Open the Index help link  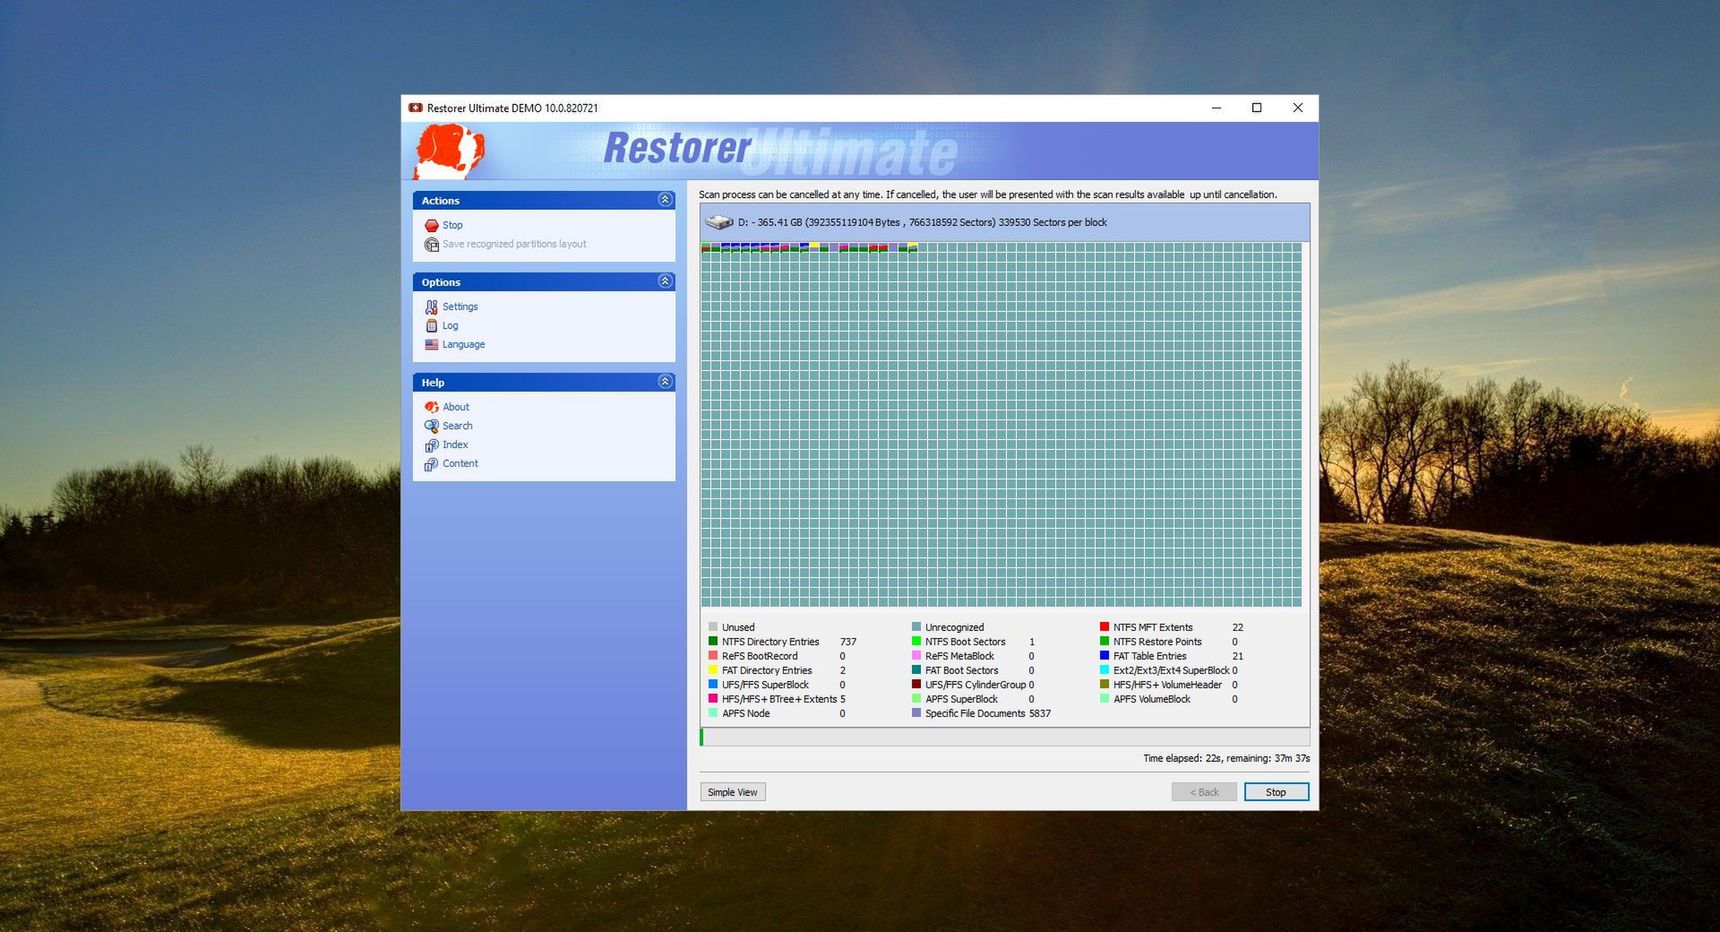[x=455, y=445]
